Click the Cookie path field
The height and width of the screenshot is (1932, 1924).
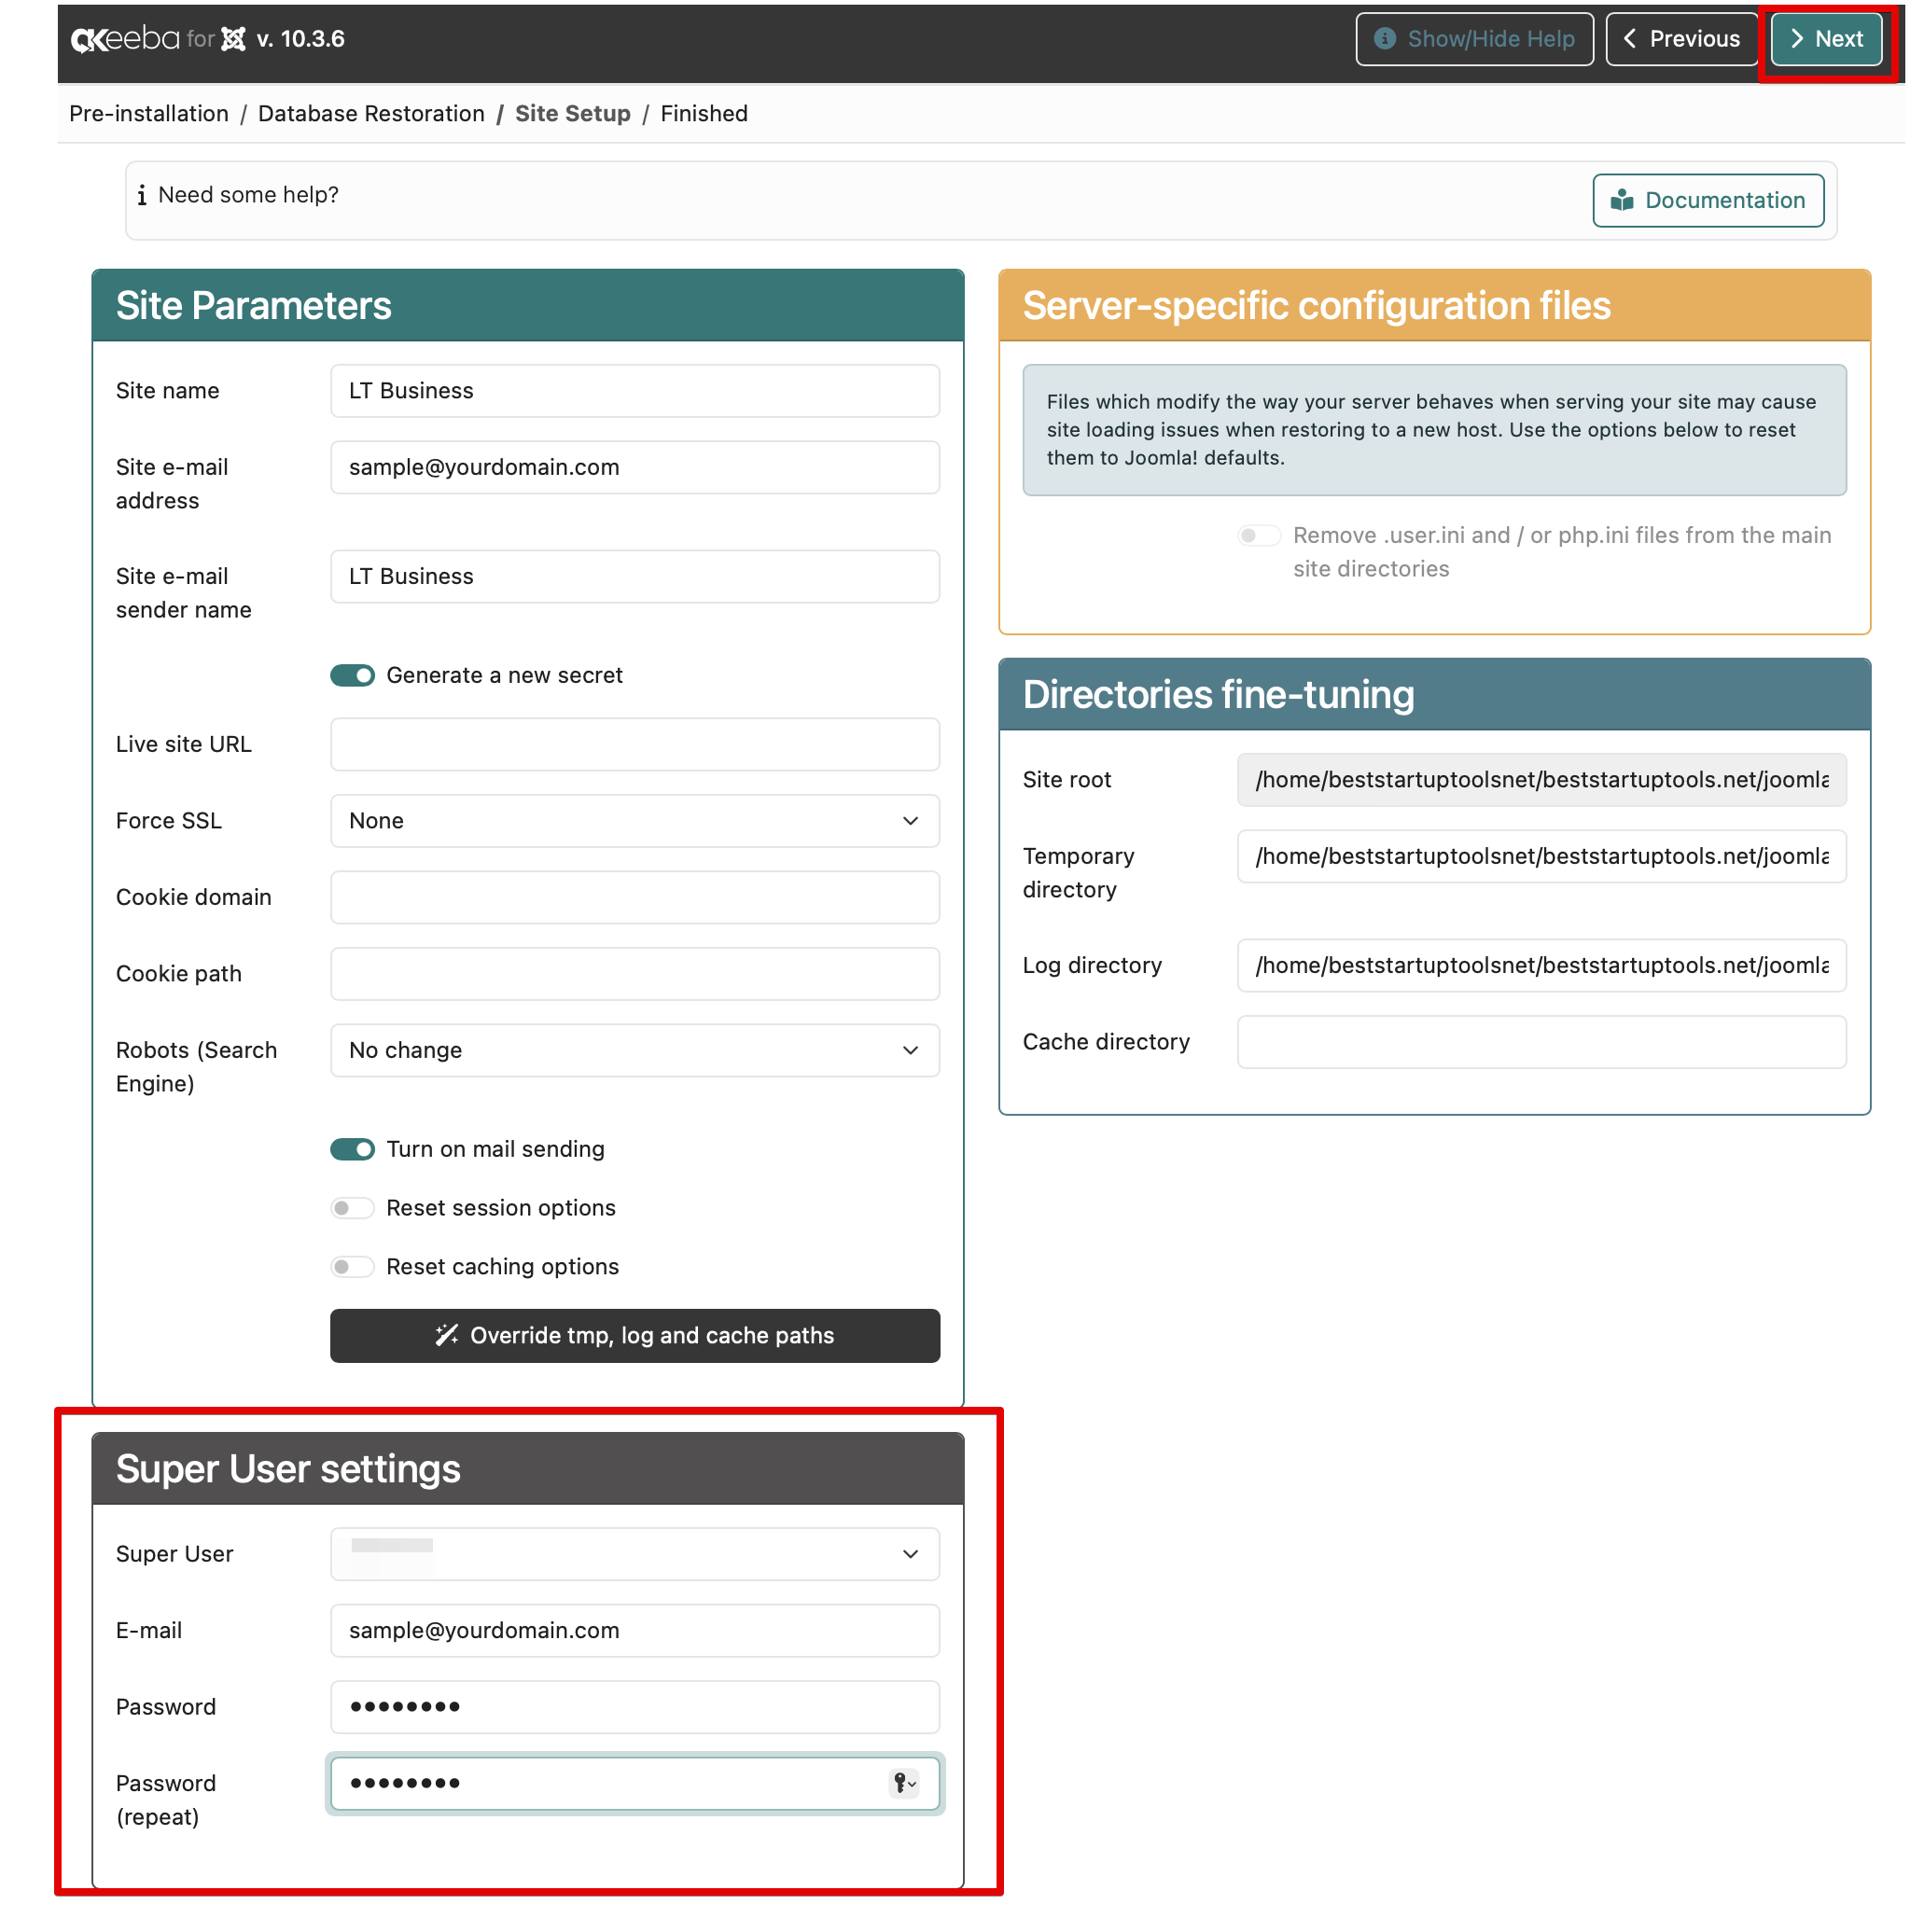pyautogui.click(x=635, y=974)
